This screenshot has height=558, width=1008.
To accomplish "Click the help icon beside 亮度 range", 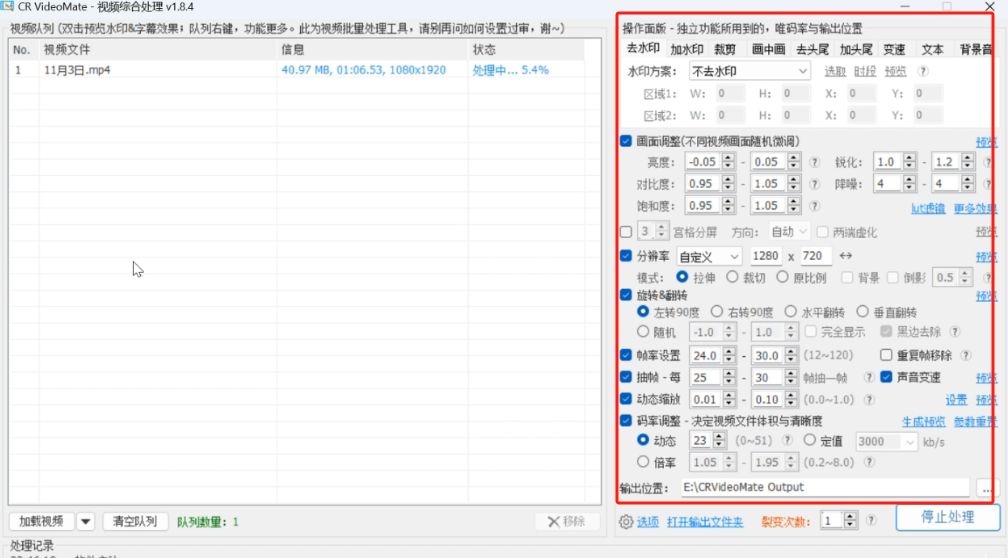I will pos(814,163).
